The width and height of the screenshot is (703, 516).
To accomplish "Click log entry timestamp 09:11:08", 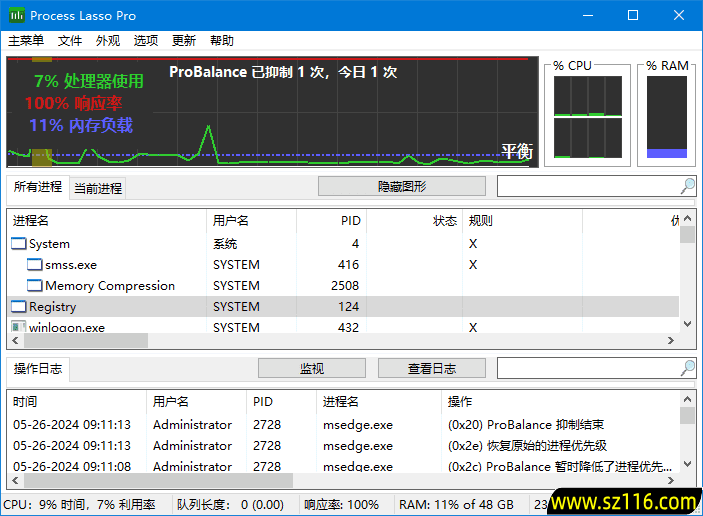I will (72, 466).
